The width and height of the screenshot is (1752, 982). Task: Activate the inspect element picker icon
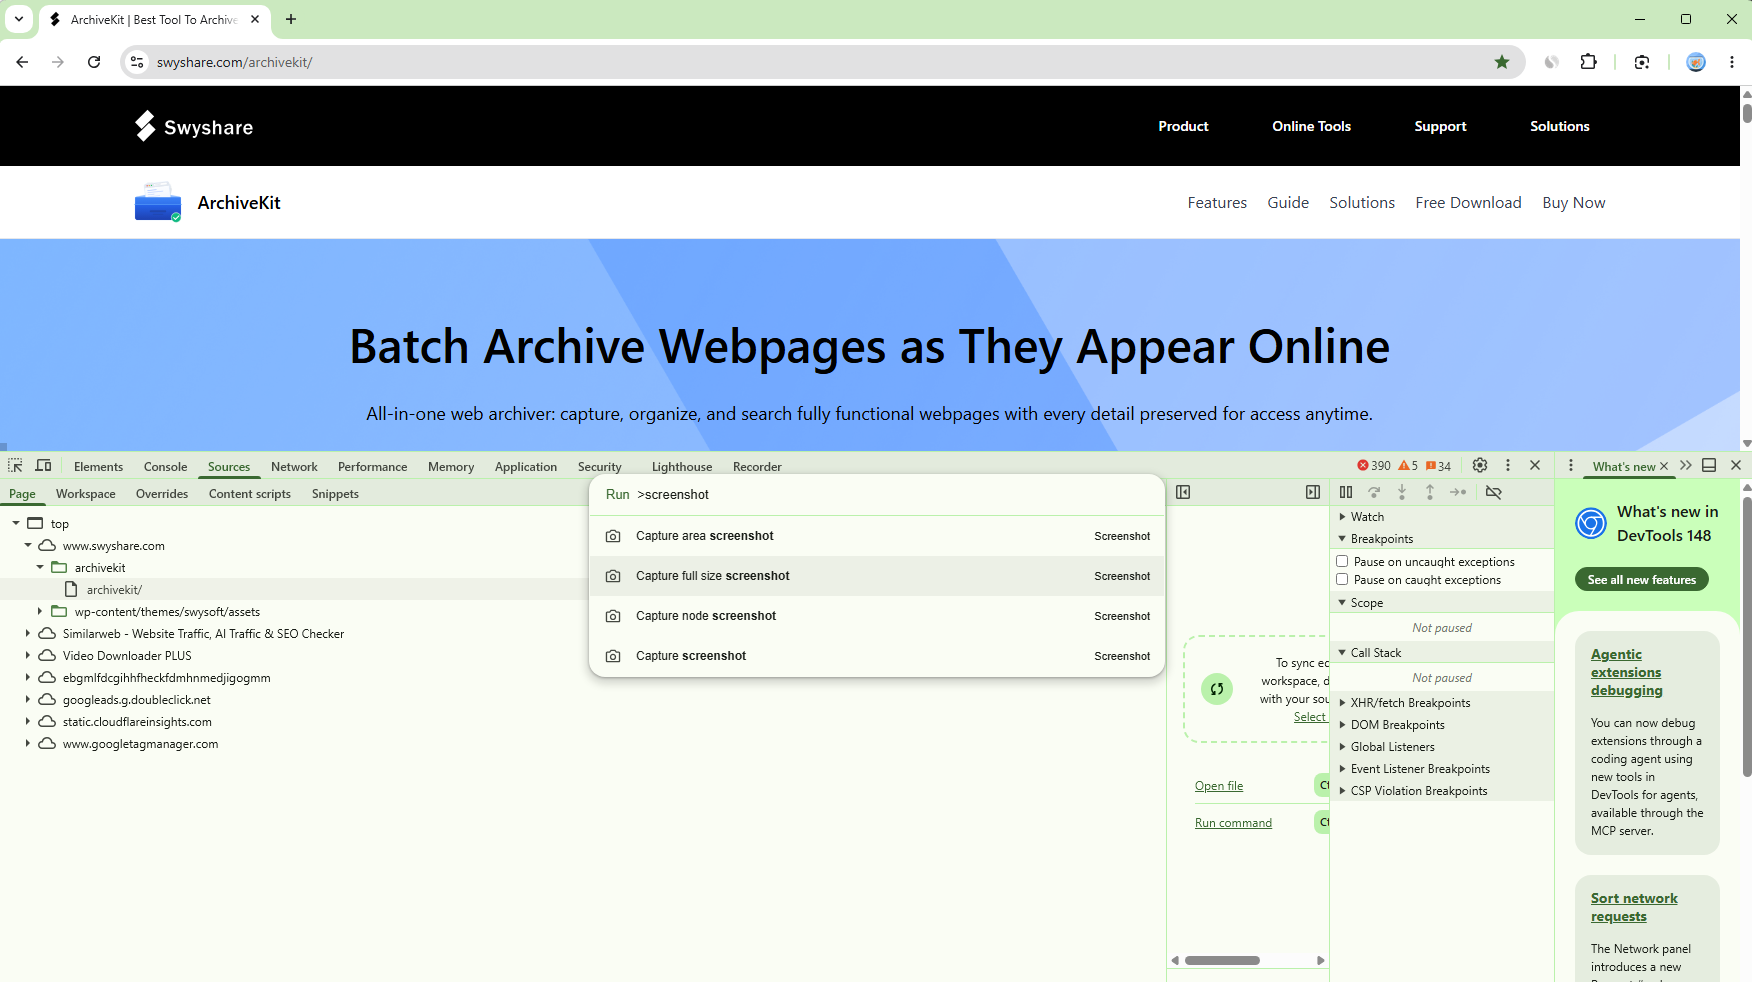(15, 466)
